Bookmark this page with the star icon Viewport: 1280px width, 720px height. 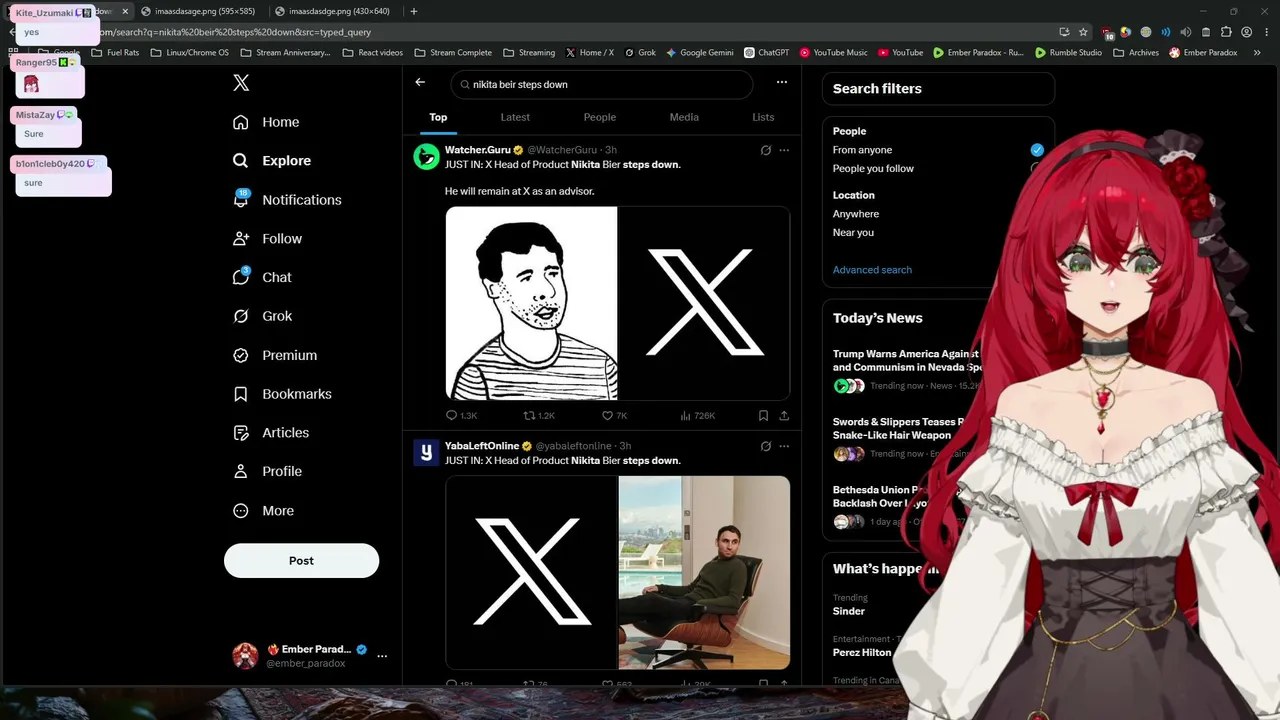[1083, 32]
